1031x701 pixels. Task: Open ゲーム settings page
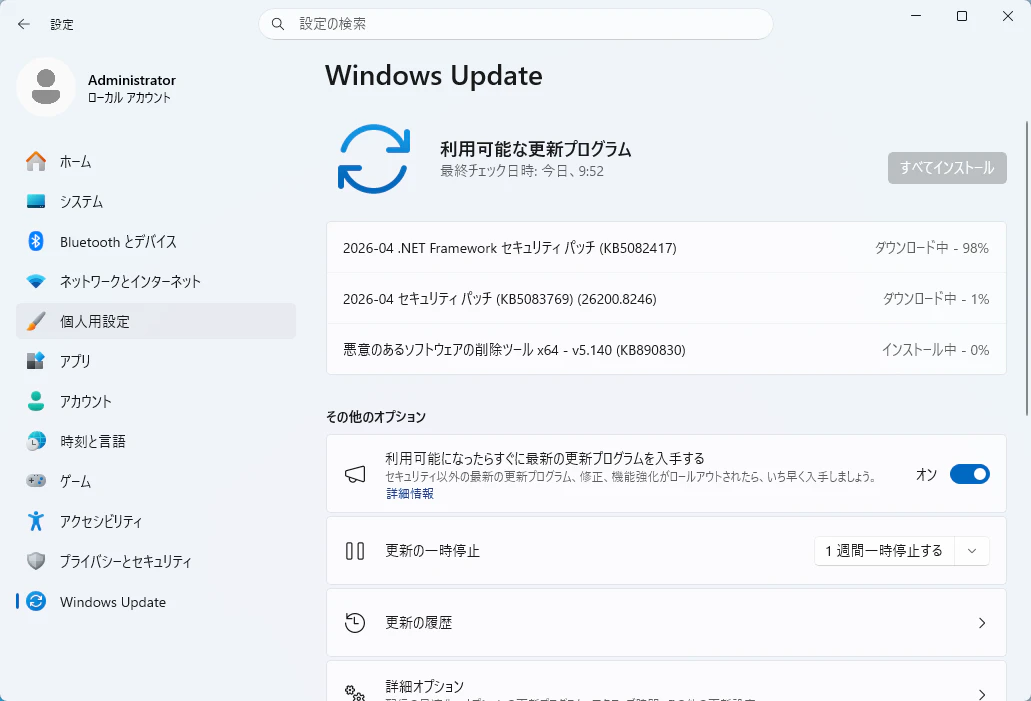click(x=156, y=481)
